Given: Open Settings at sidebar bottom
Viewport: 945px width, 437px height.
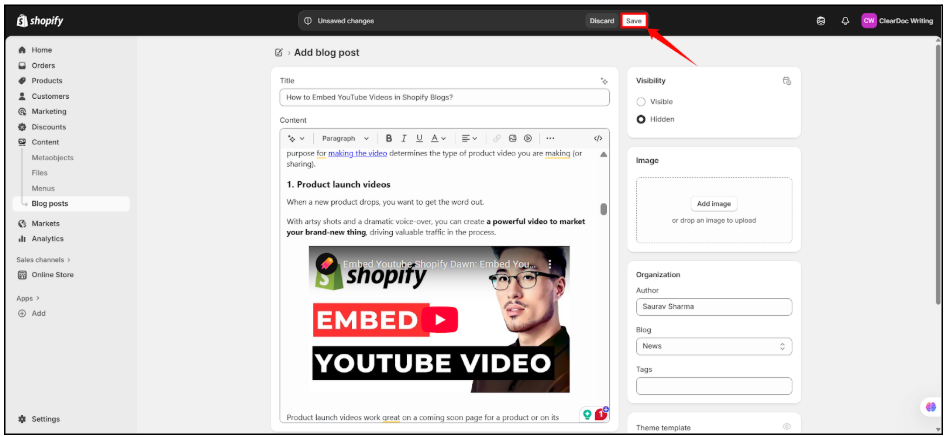Looking at the screenshot, I should coord(45,419).
